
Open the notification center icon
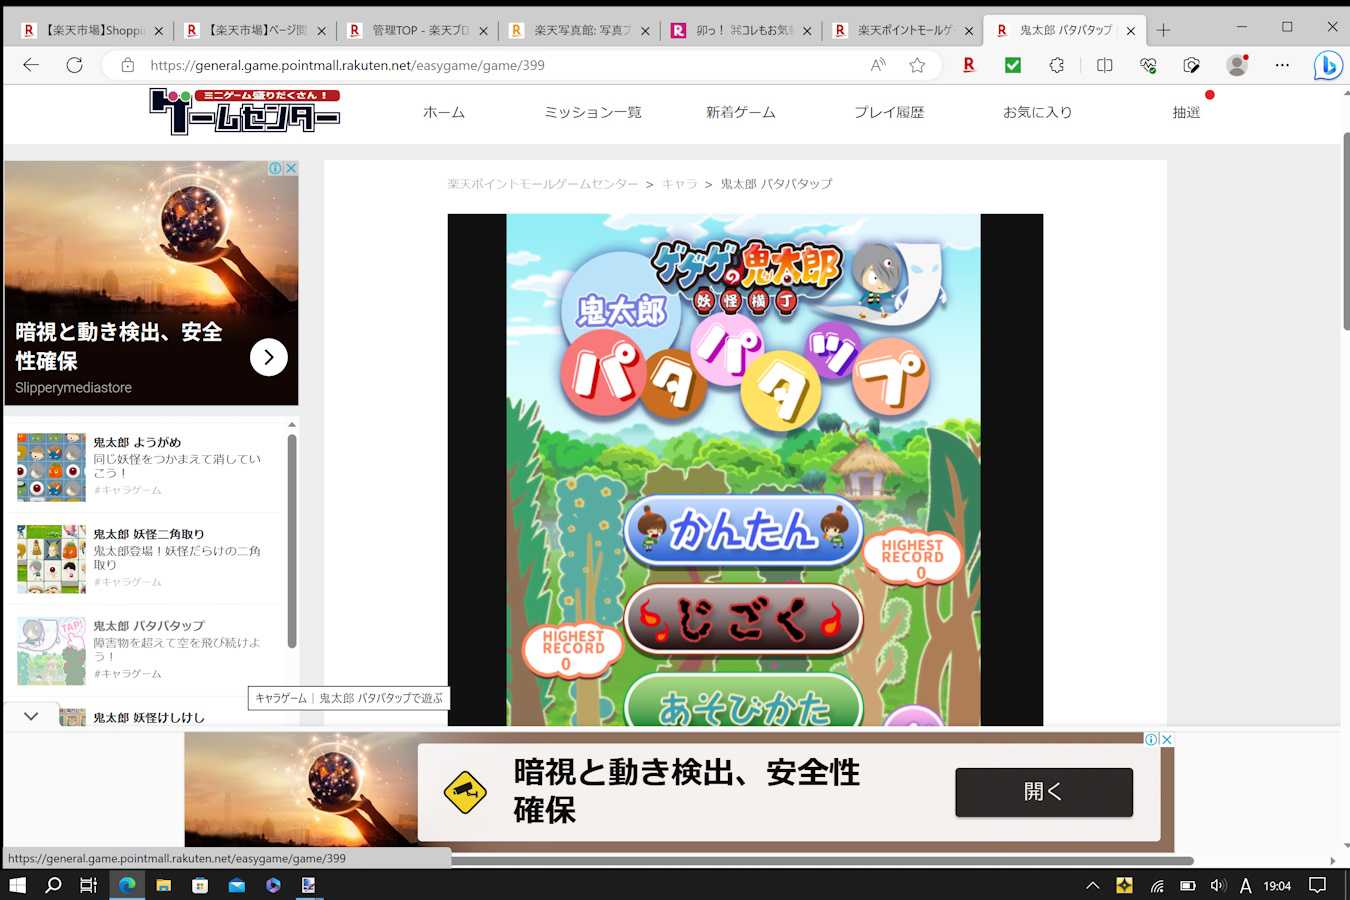tap(1318, 885)
